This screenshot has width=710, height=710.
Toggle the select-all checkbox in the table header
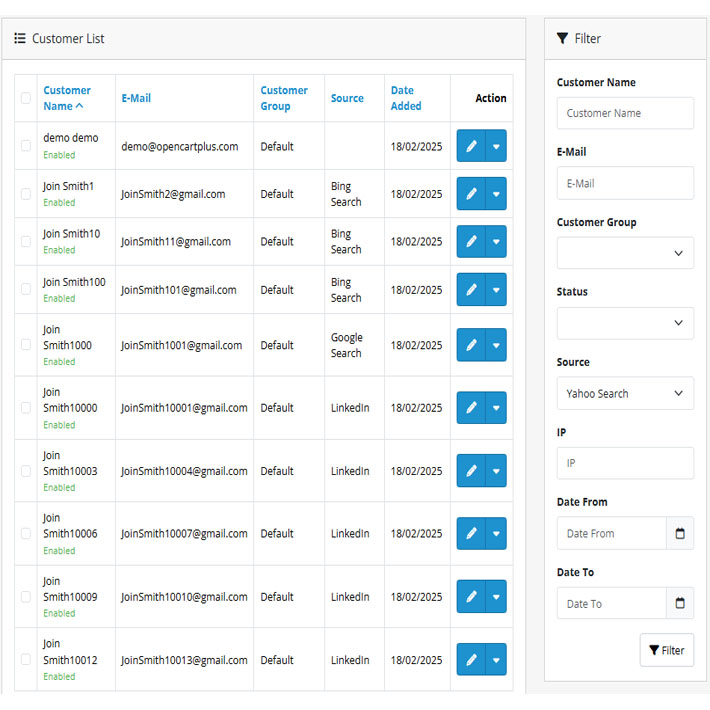(26, 98)
